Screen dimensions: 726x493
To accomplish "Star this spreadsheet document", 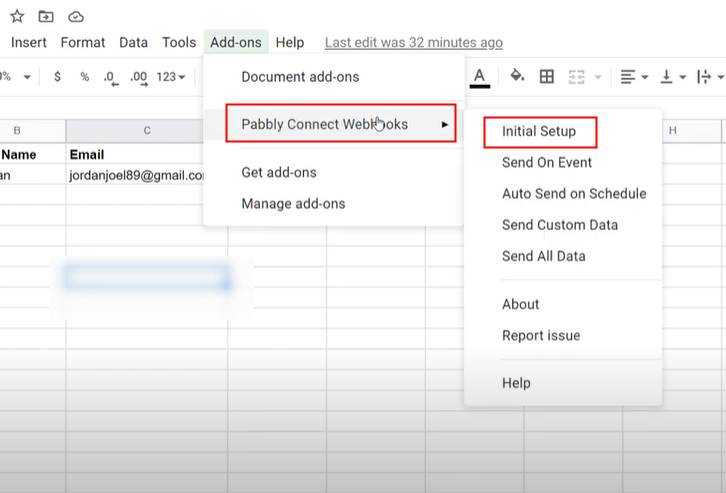I will pyautogui.click(x=17, y=17).
